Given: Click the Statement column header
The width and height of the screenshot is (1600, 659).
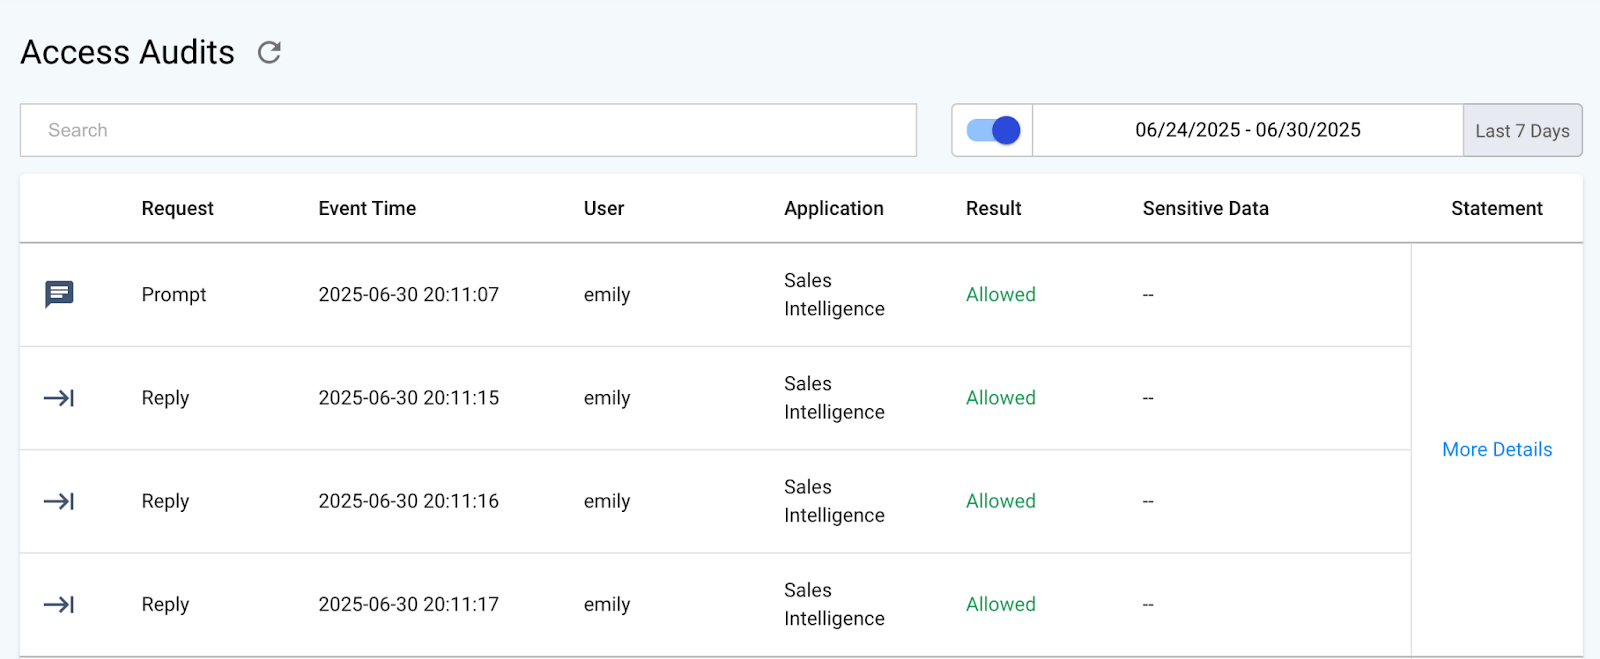Looking at the screenshot, I should 1496,208.
